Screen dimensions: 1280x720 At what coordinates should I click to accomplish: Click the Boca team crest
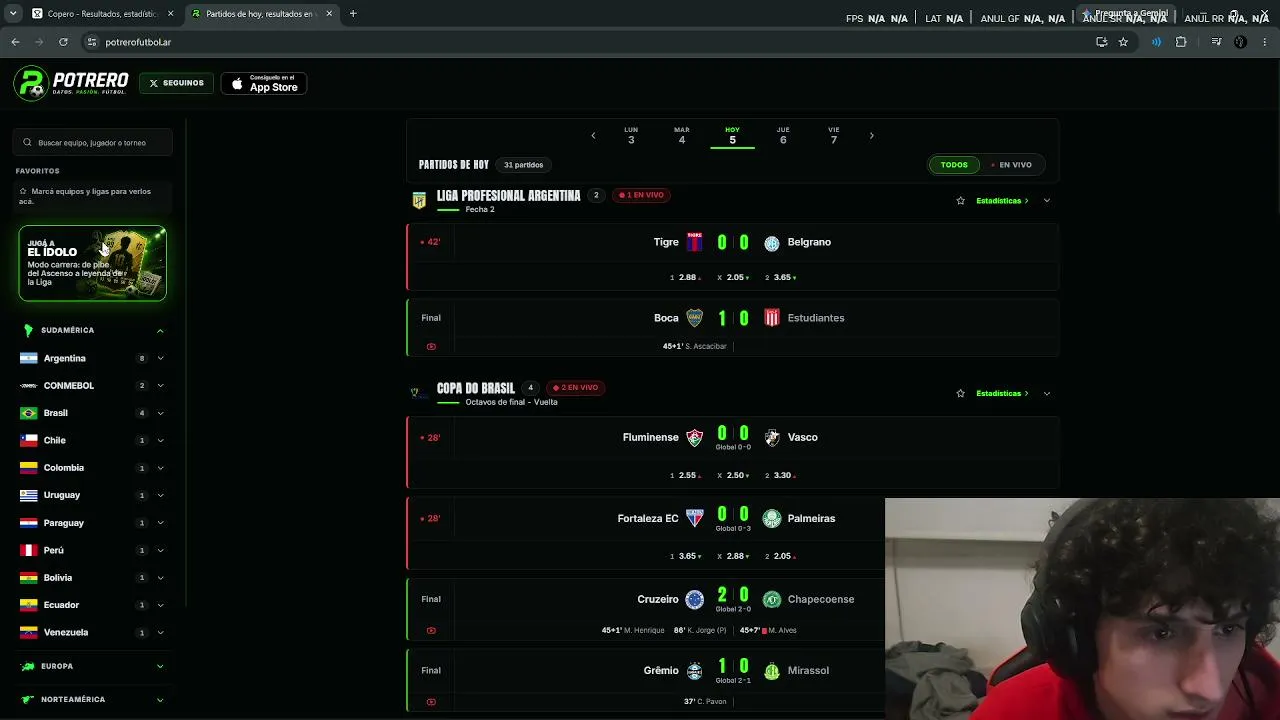click(x=694, y=318)
